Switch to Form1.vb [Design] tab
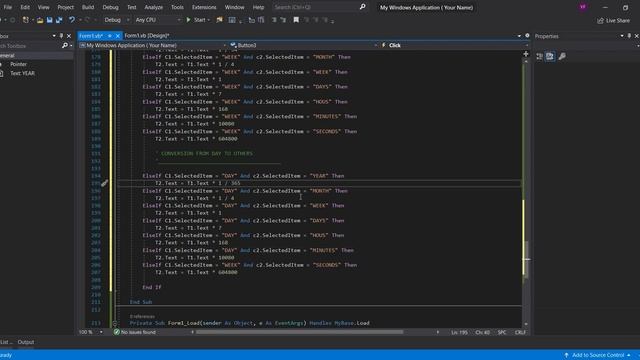Viewport: 640px width, 360px height. pyautogui.click(x=147, y=36)
